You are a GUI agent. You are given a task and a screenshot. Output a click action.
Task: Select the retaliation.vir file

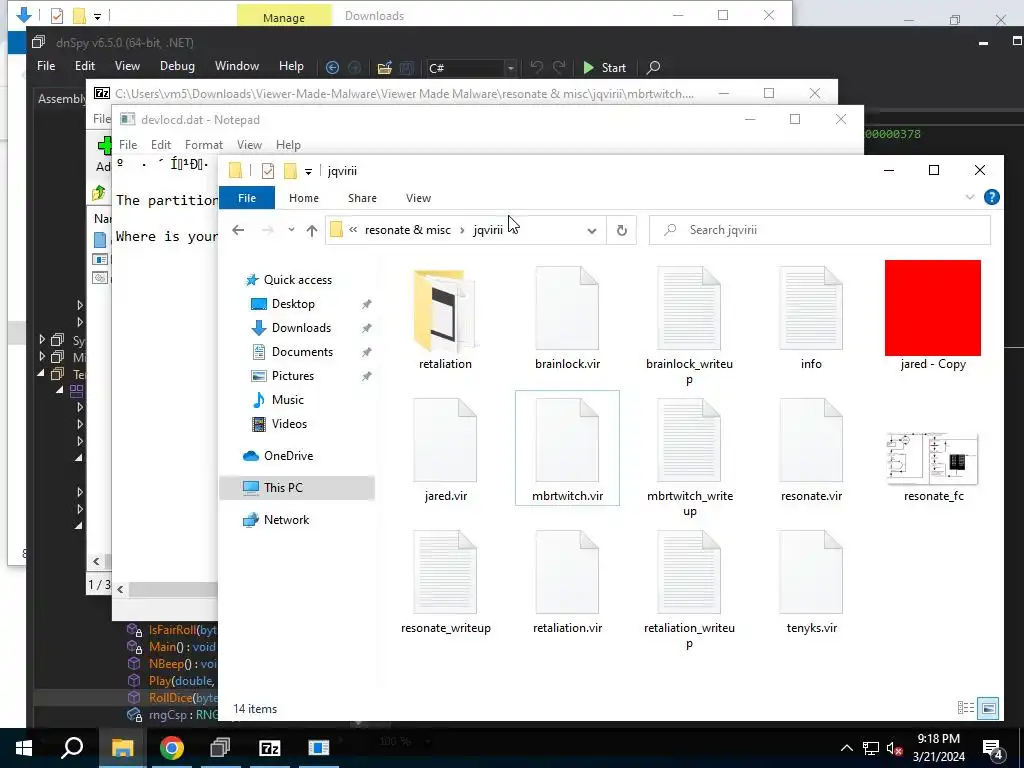(x=567, y=583)
